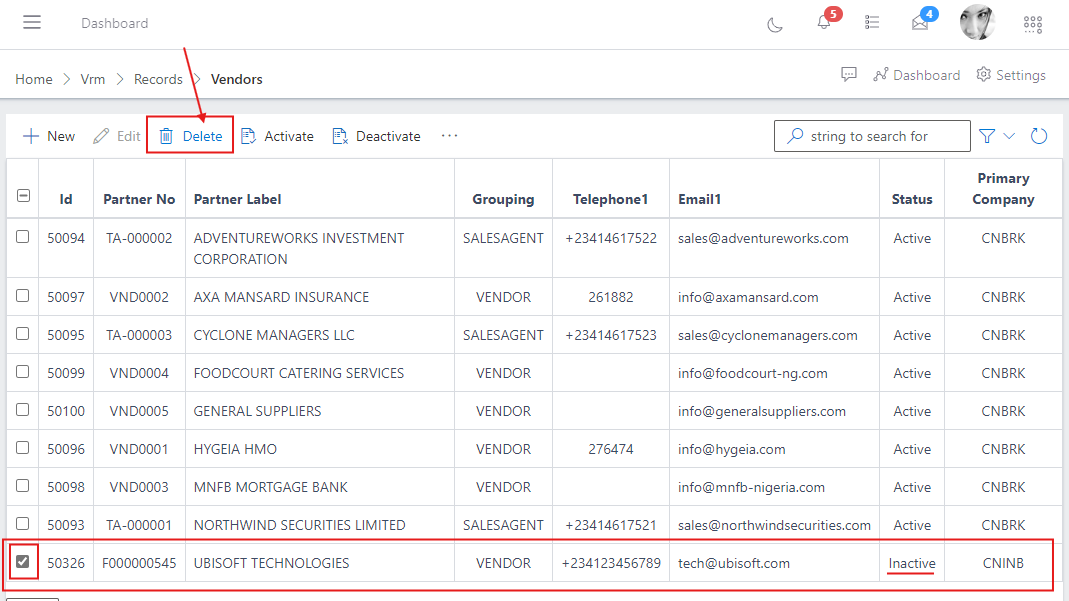Click the Delete toolbar button
The width and height of the screenshot is (1069, 601).
[189, 135]
